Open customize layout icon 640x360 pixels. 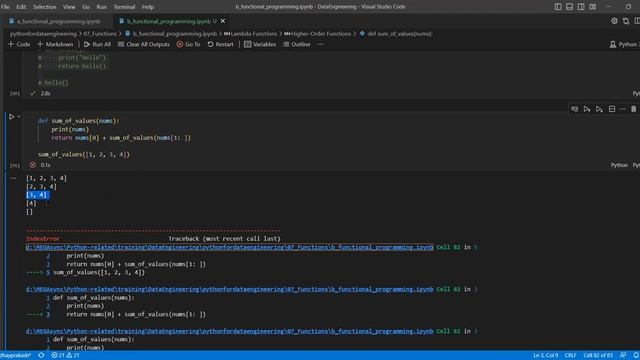point(592,7)
